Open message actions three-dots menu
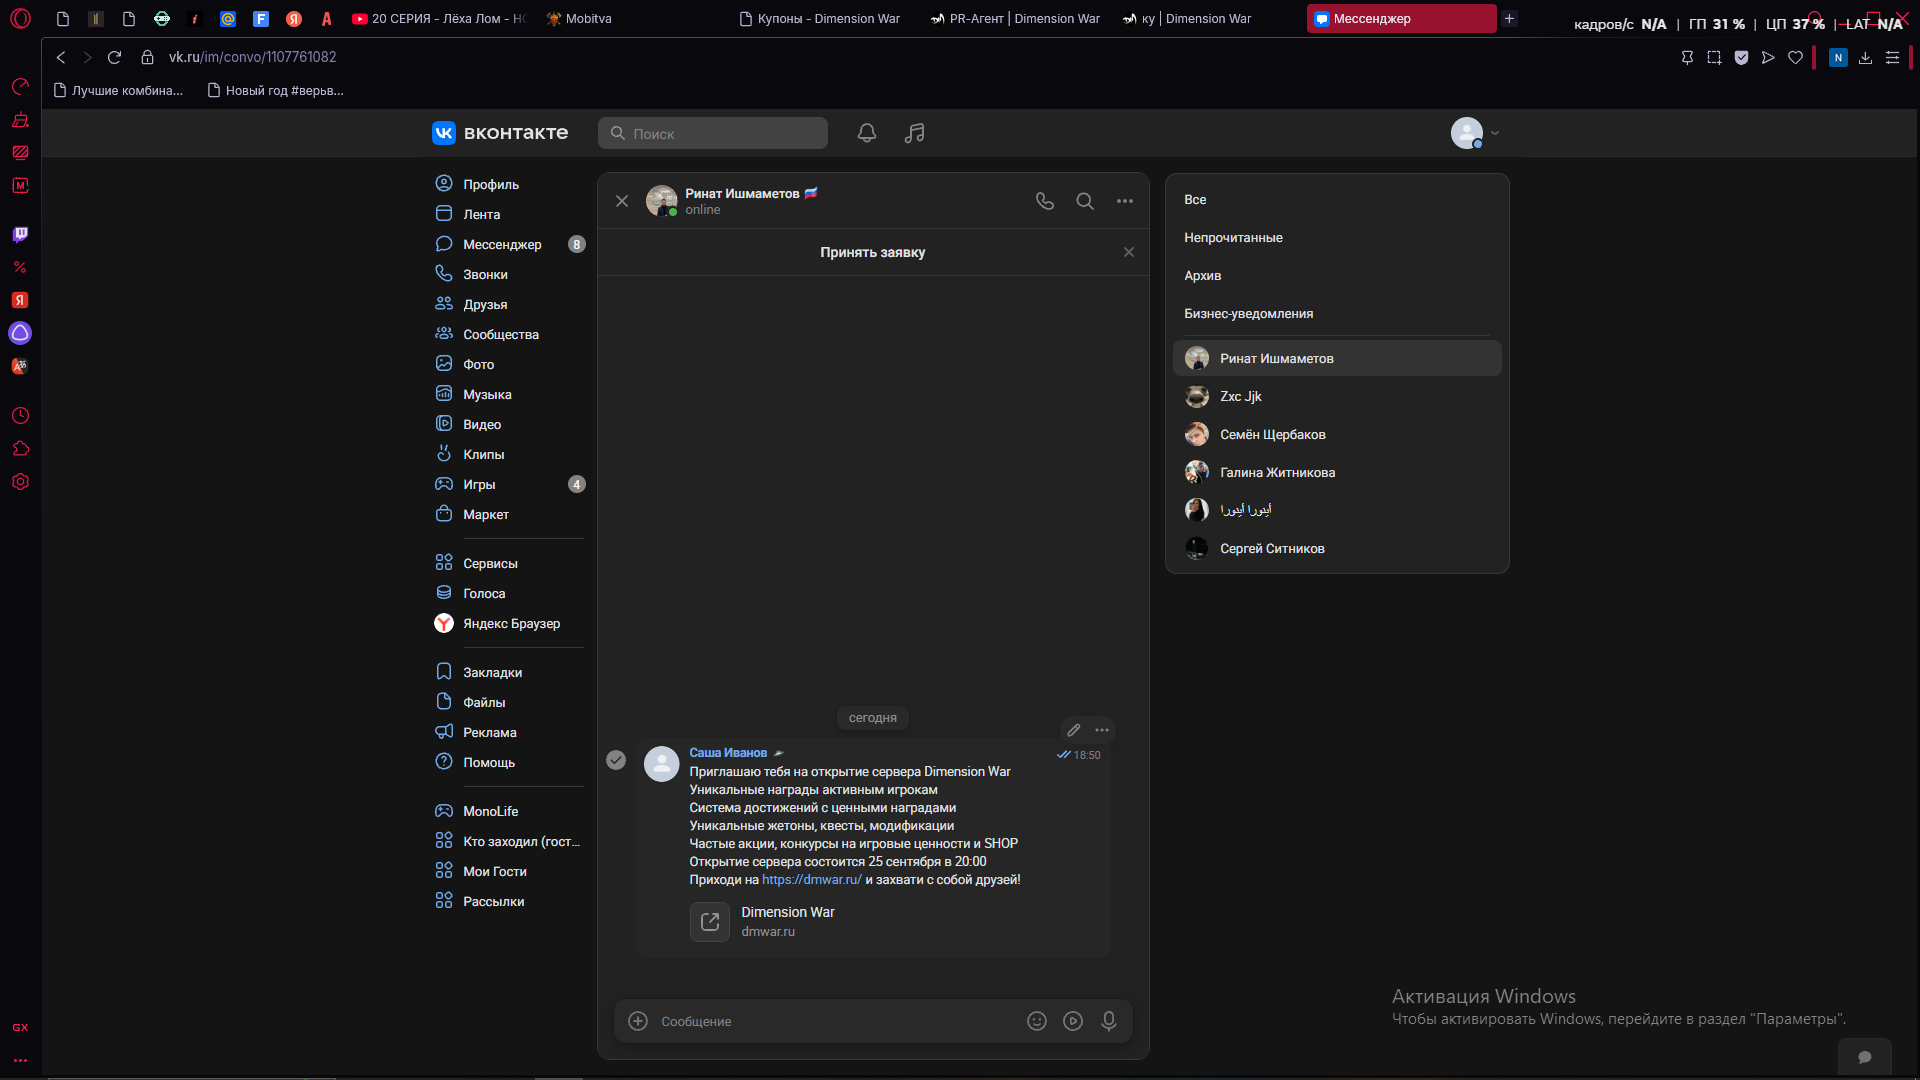The height and width of the screenshot is (1080, 1920). click(1102, 730)
